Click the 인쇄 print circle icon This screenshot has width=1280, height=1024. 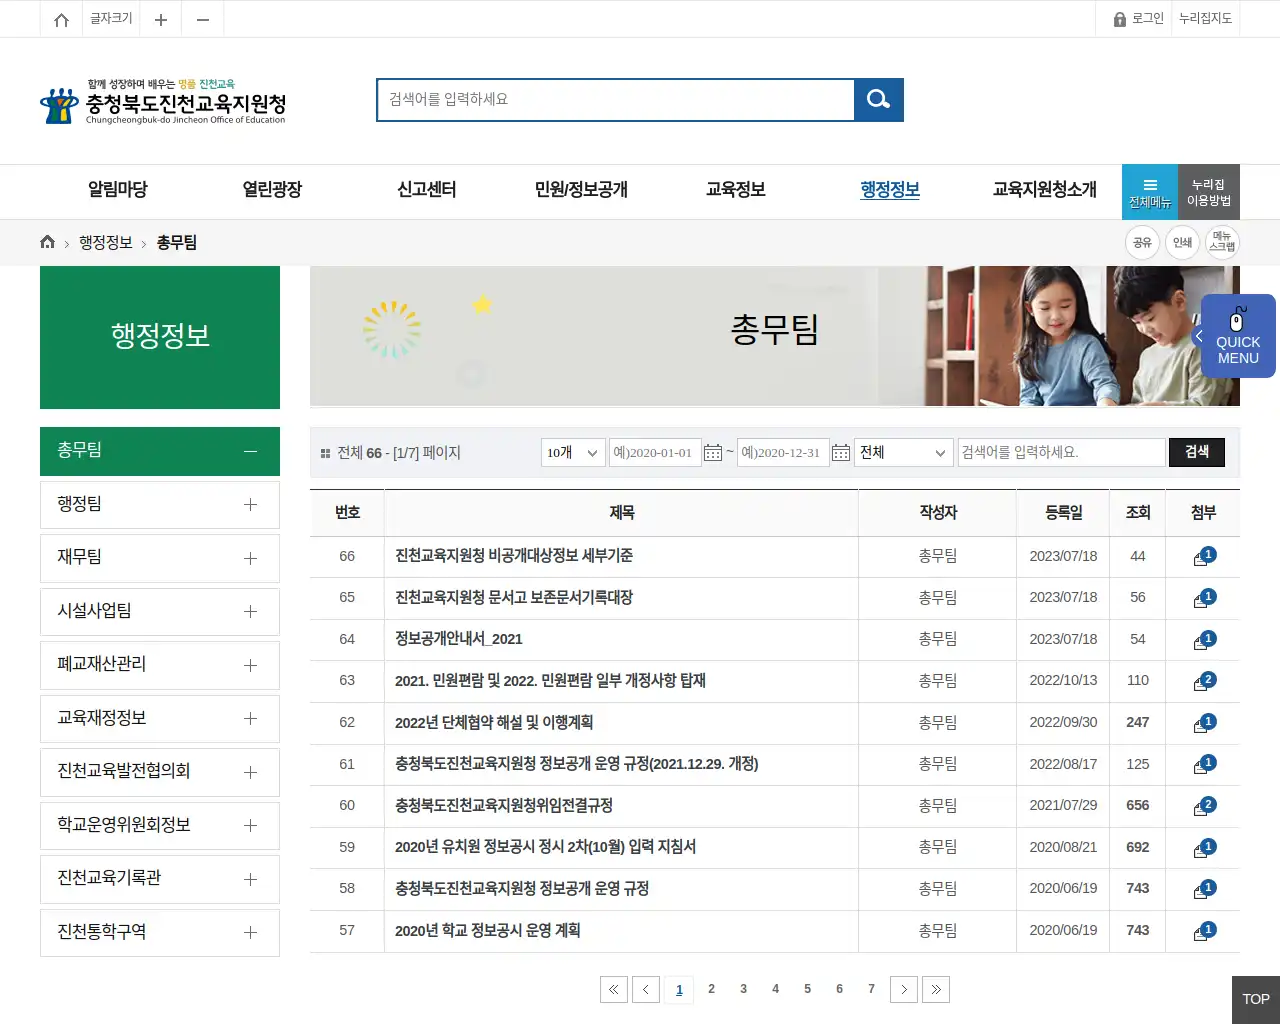tap(1182, 242)
